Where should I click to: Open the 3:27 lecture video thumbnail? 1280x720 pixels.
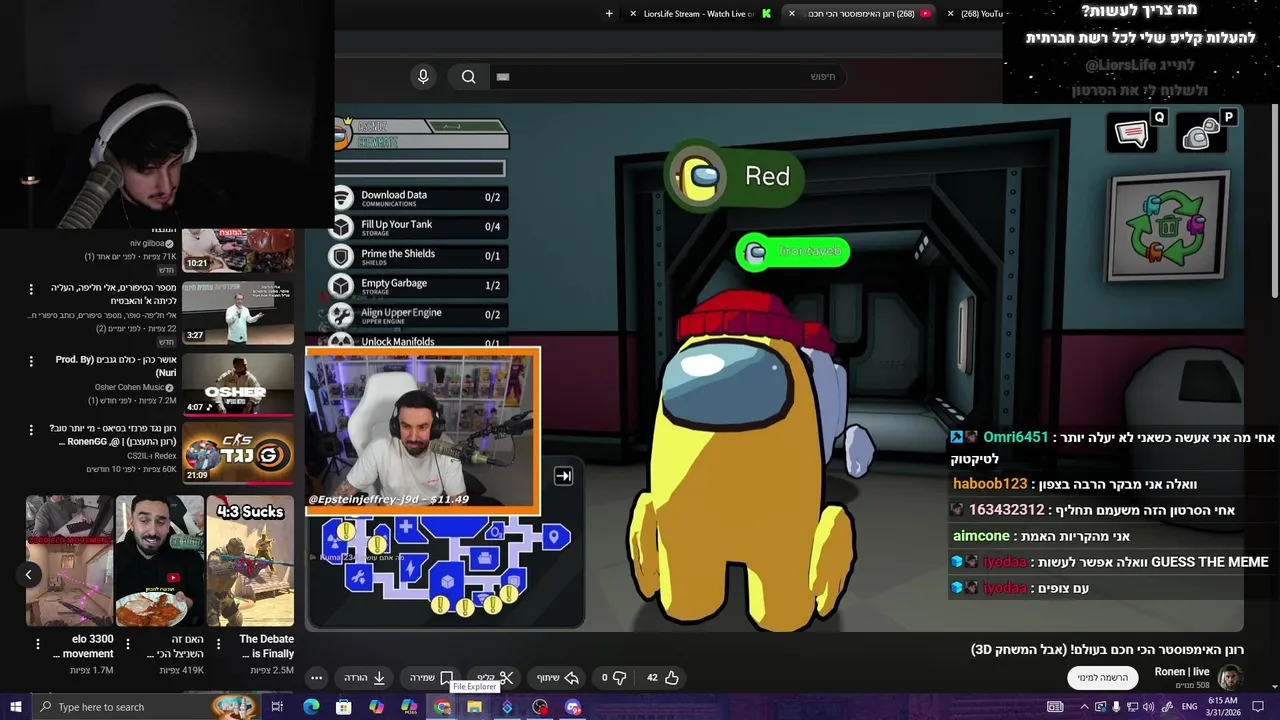(238, 313)
